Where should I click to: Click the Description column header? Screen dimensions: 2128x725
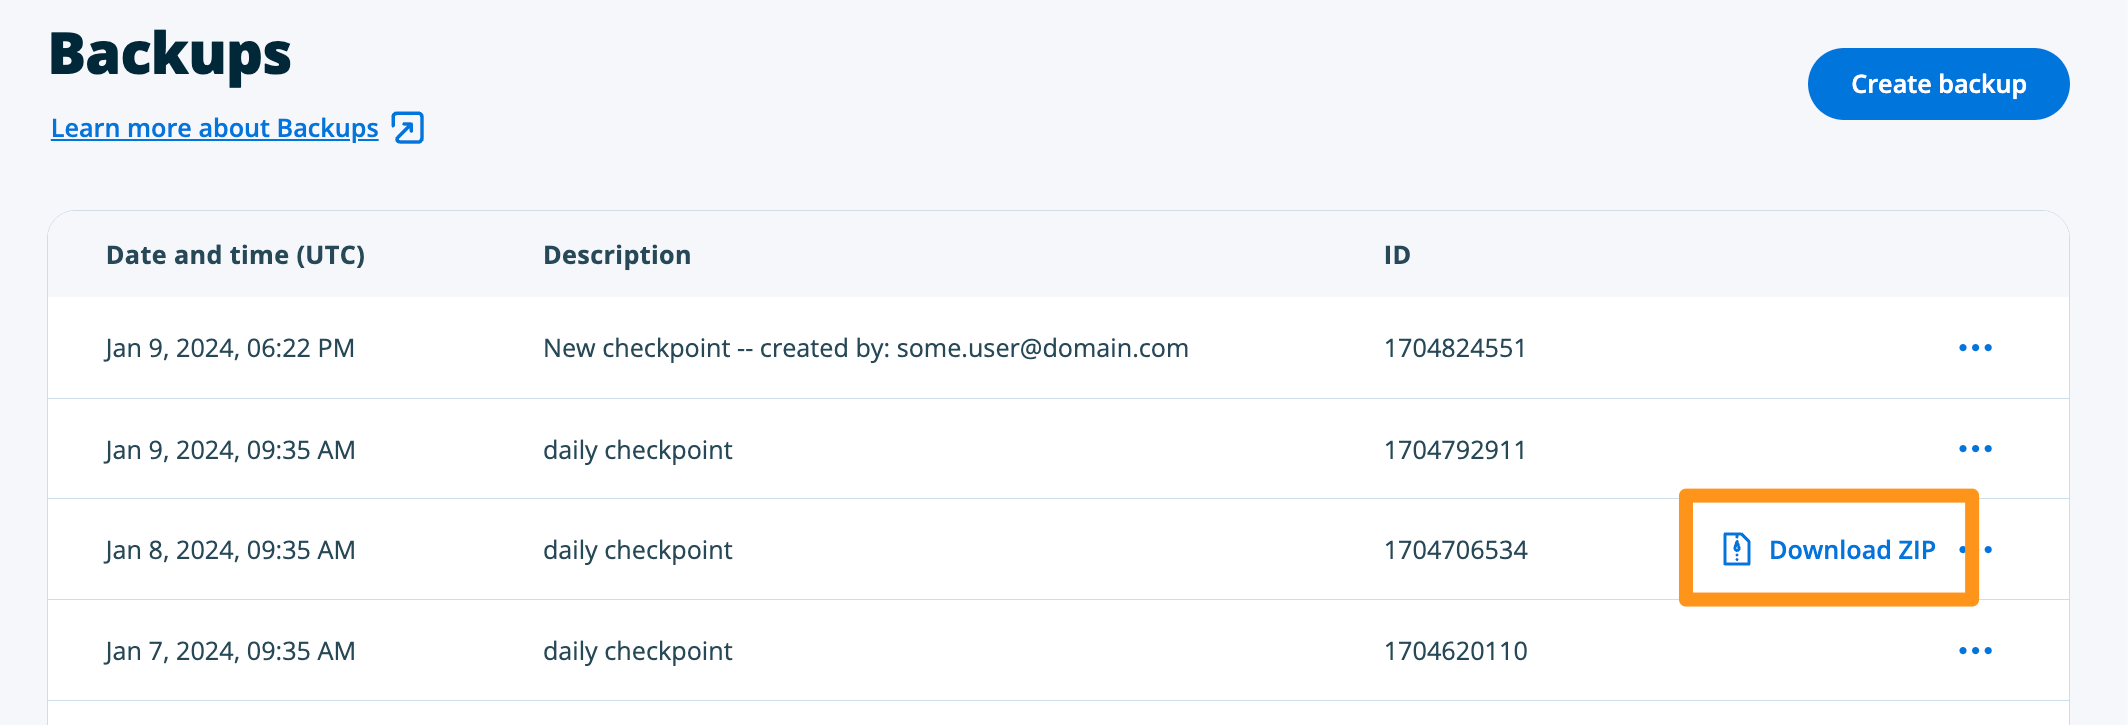616,255
